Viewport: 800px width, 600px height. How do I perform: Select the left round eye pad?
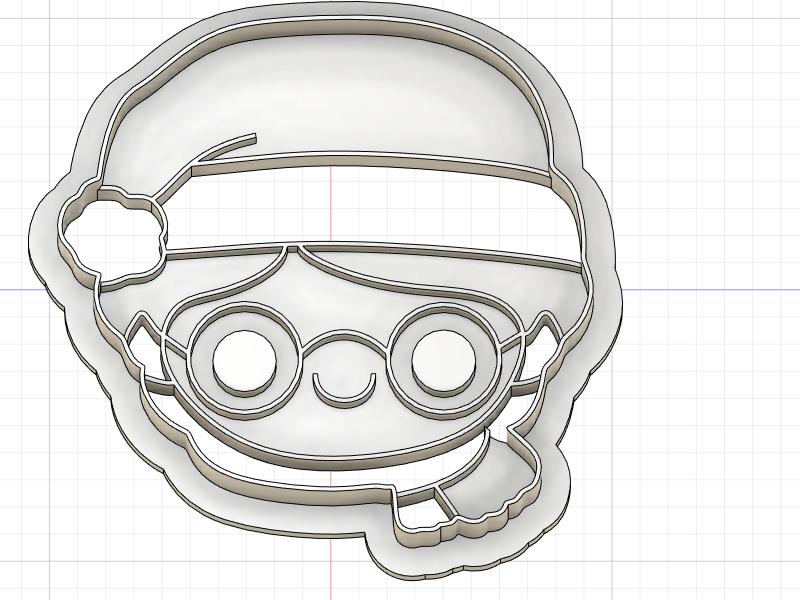(244, 363)
